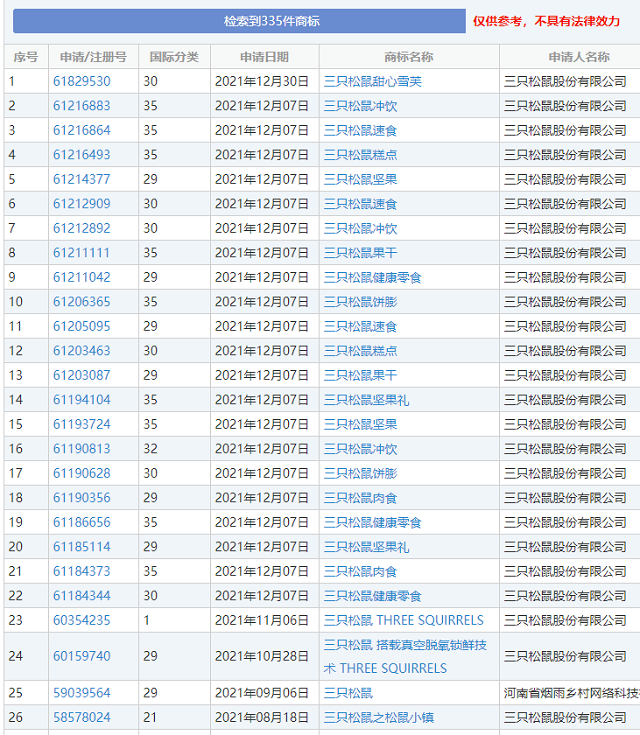Open registration number 61184373
640x735 pixels.
82,571
